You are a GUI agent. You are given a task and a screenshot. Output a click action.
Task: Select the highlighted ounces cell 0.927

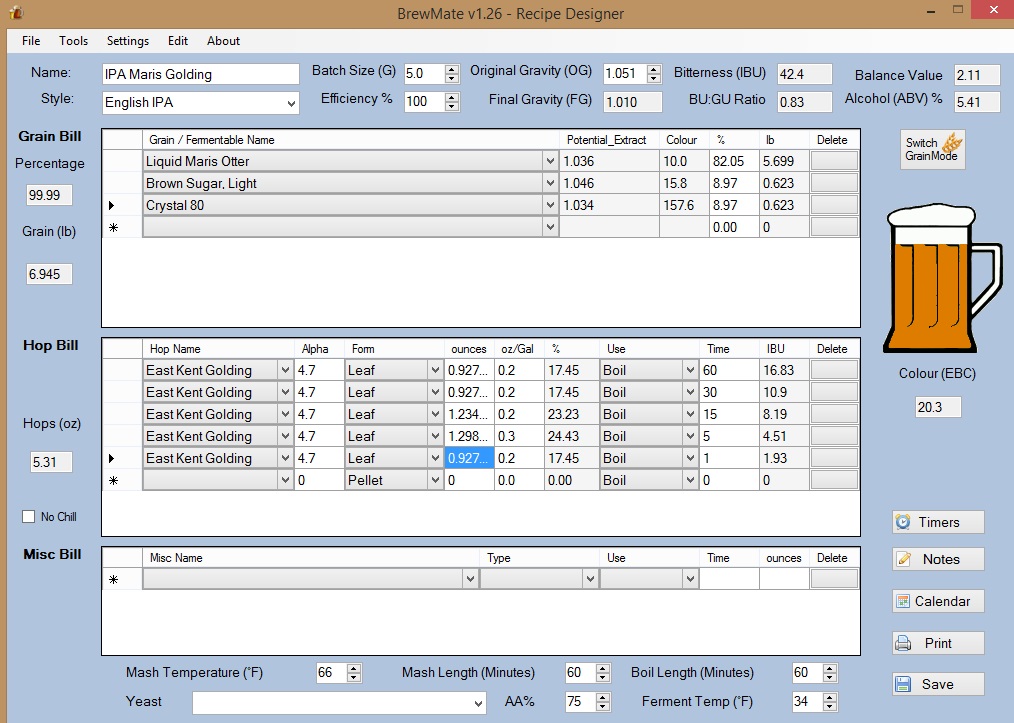point(469,458)
